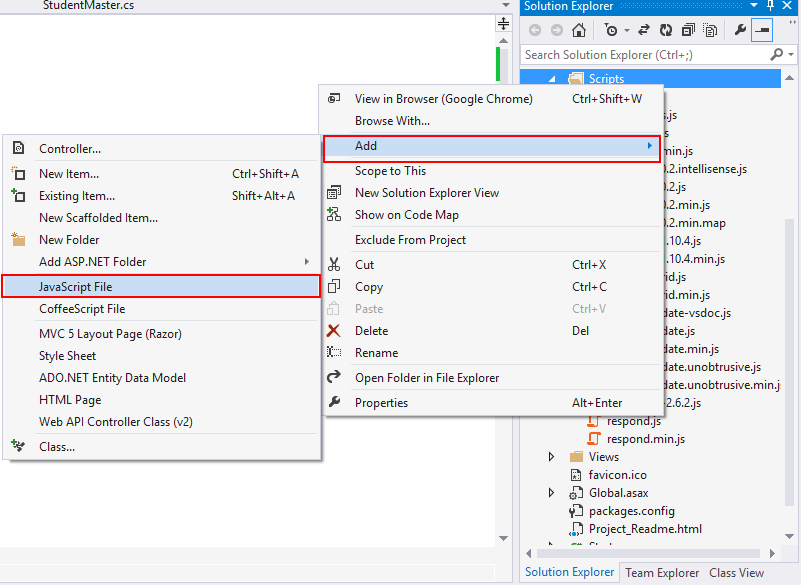Expand the Views folder node

pos(551,457)
